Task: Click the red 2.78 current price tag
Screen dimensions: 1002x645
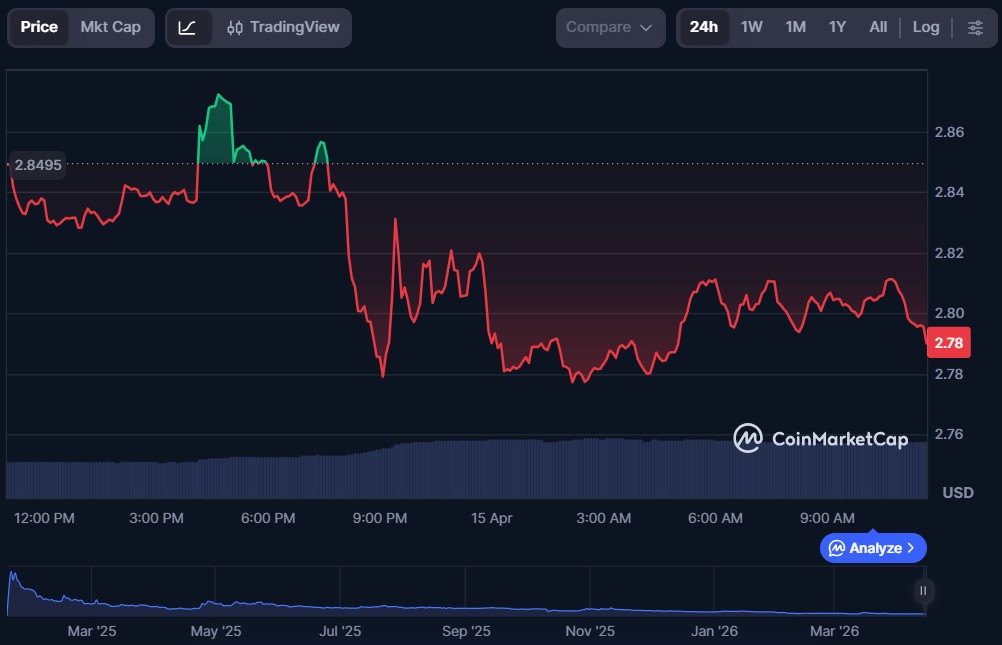Action: [948, 343]
